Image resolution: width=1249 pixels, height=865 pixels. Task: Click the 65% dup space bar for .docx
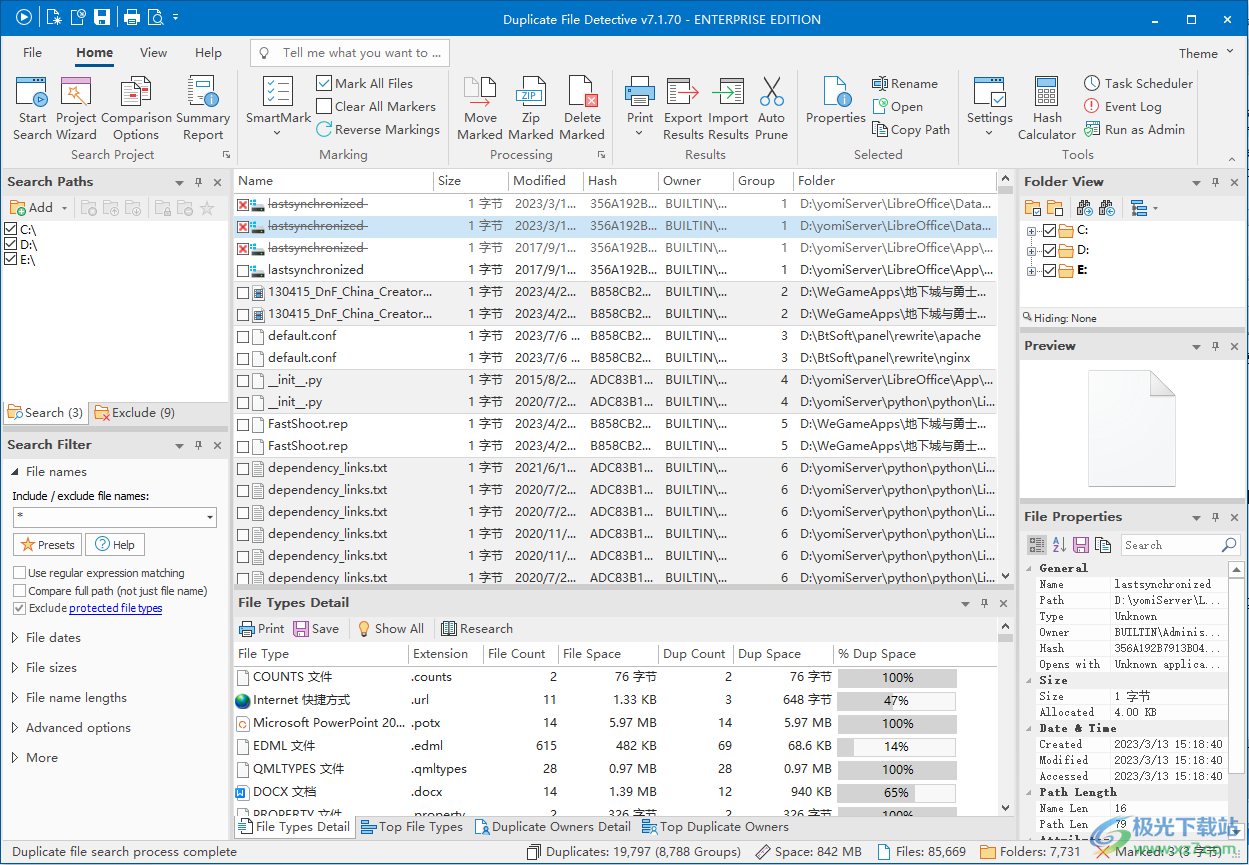897,792
